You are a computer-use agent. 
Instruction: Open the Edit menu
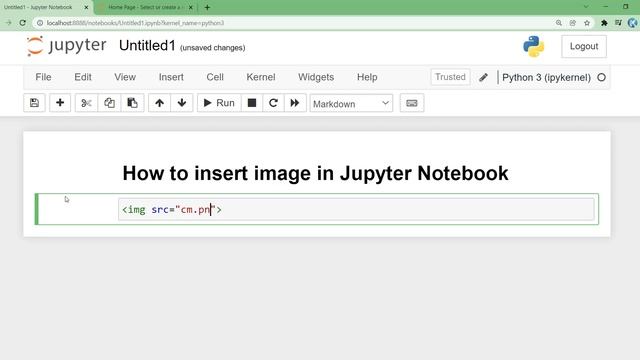[83, 77]
